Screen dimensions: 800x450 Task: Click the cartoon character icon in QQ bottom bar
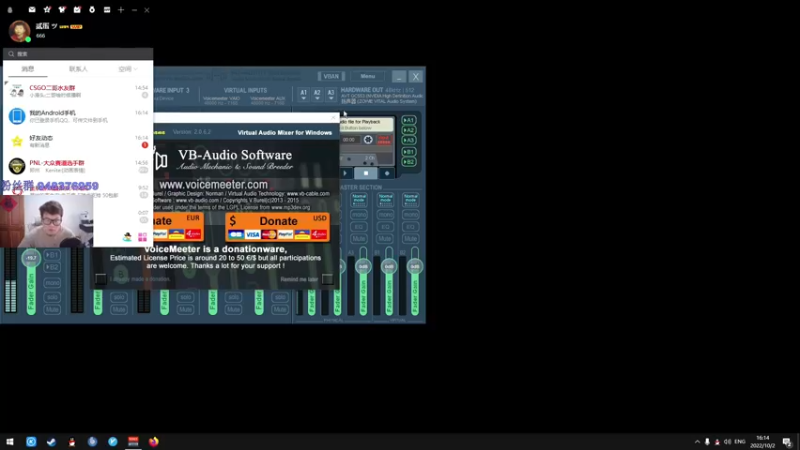(x=127, y=236)
